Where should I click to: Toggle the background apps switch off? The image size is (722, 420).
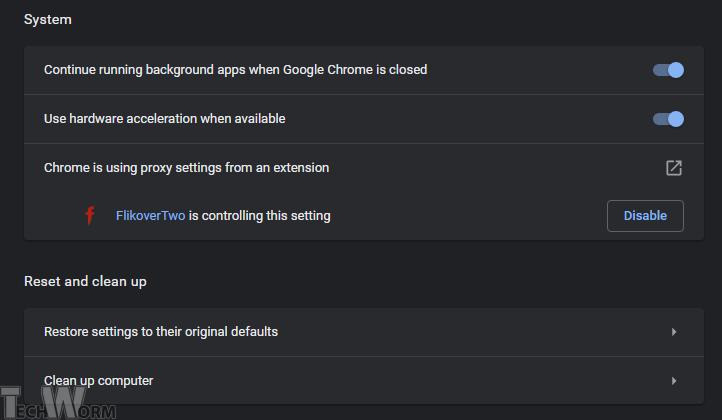point(668,70)
